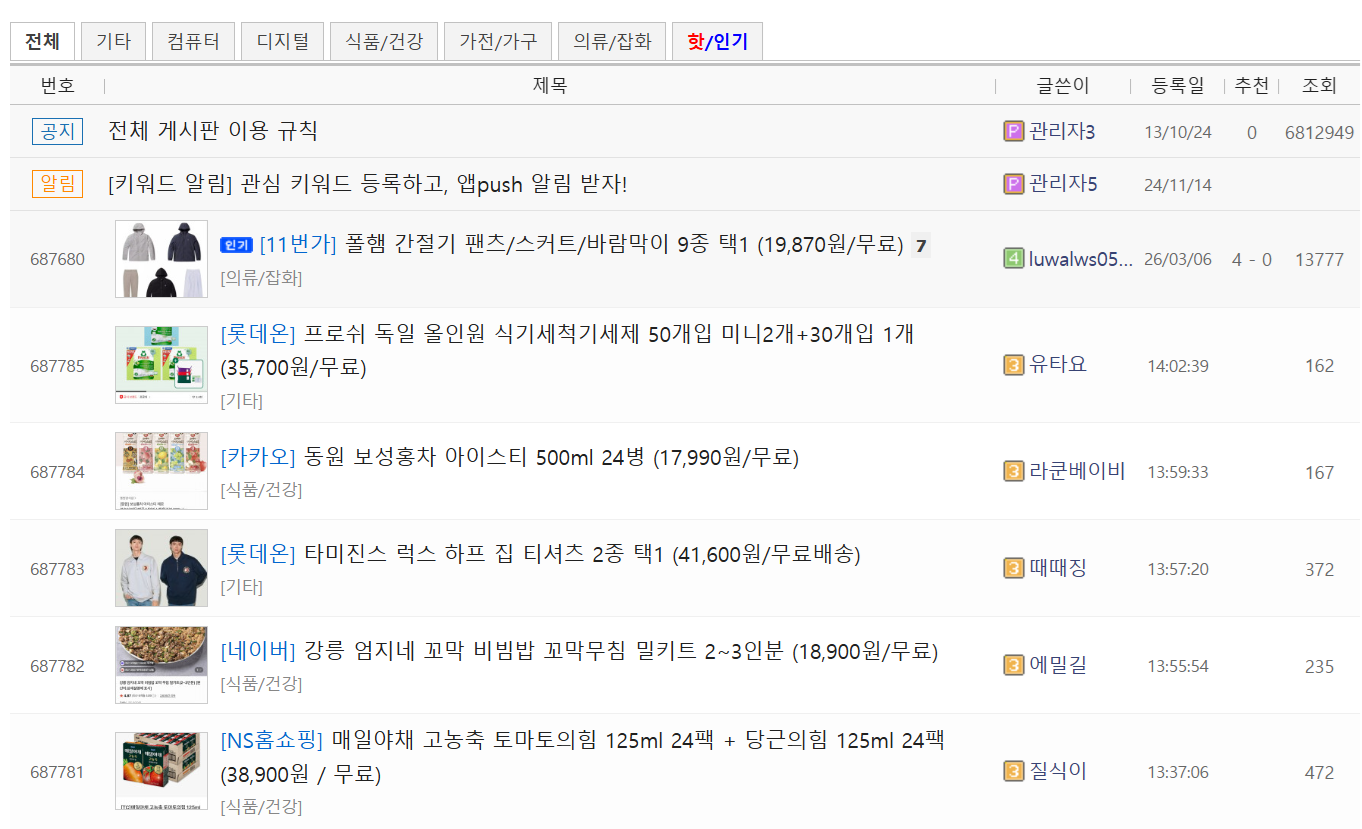Open the 컴퓨터 category tab

tap(192, 42)
